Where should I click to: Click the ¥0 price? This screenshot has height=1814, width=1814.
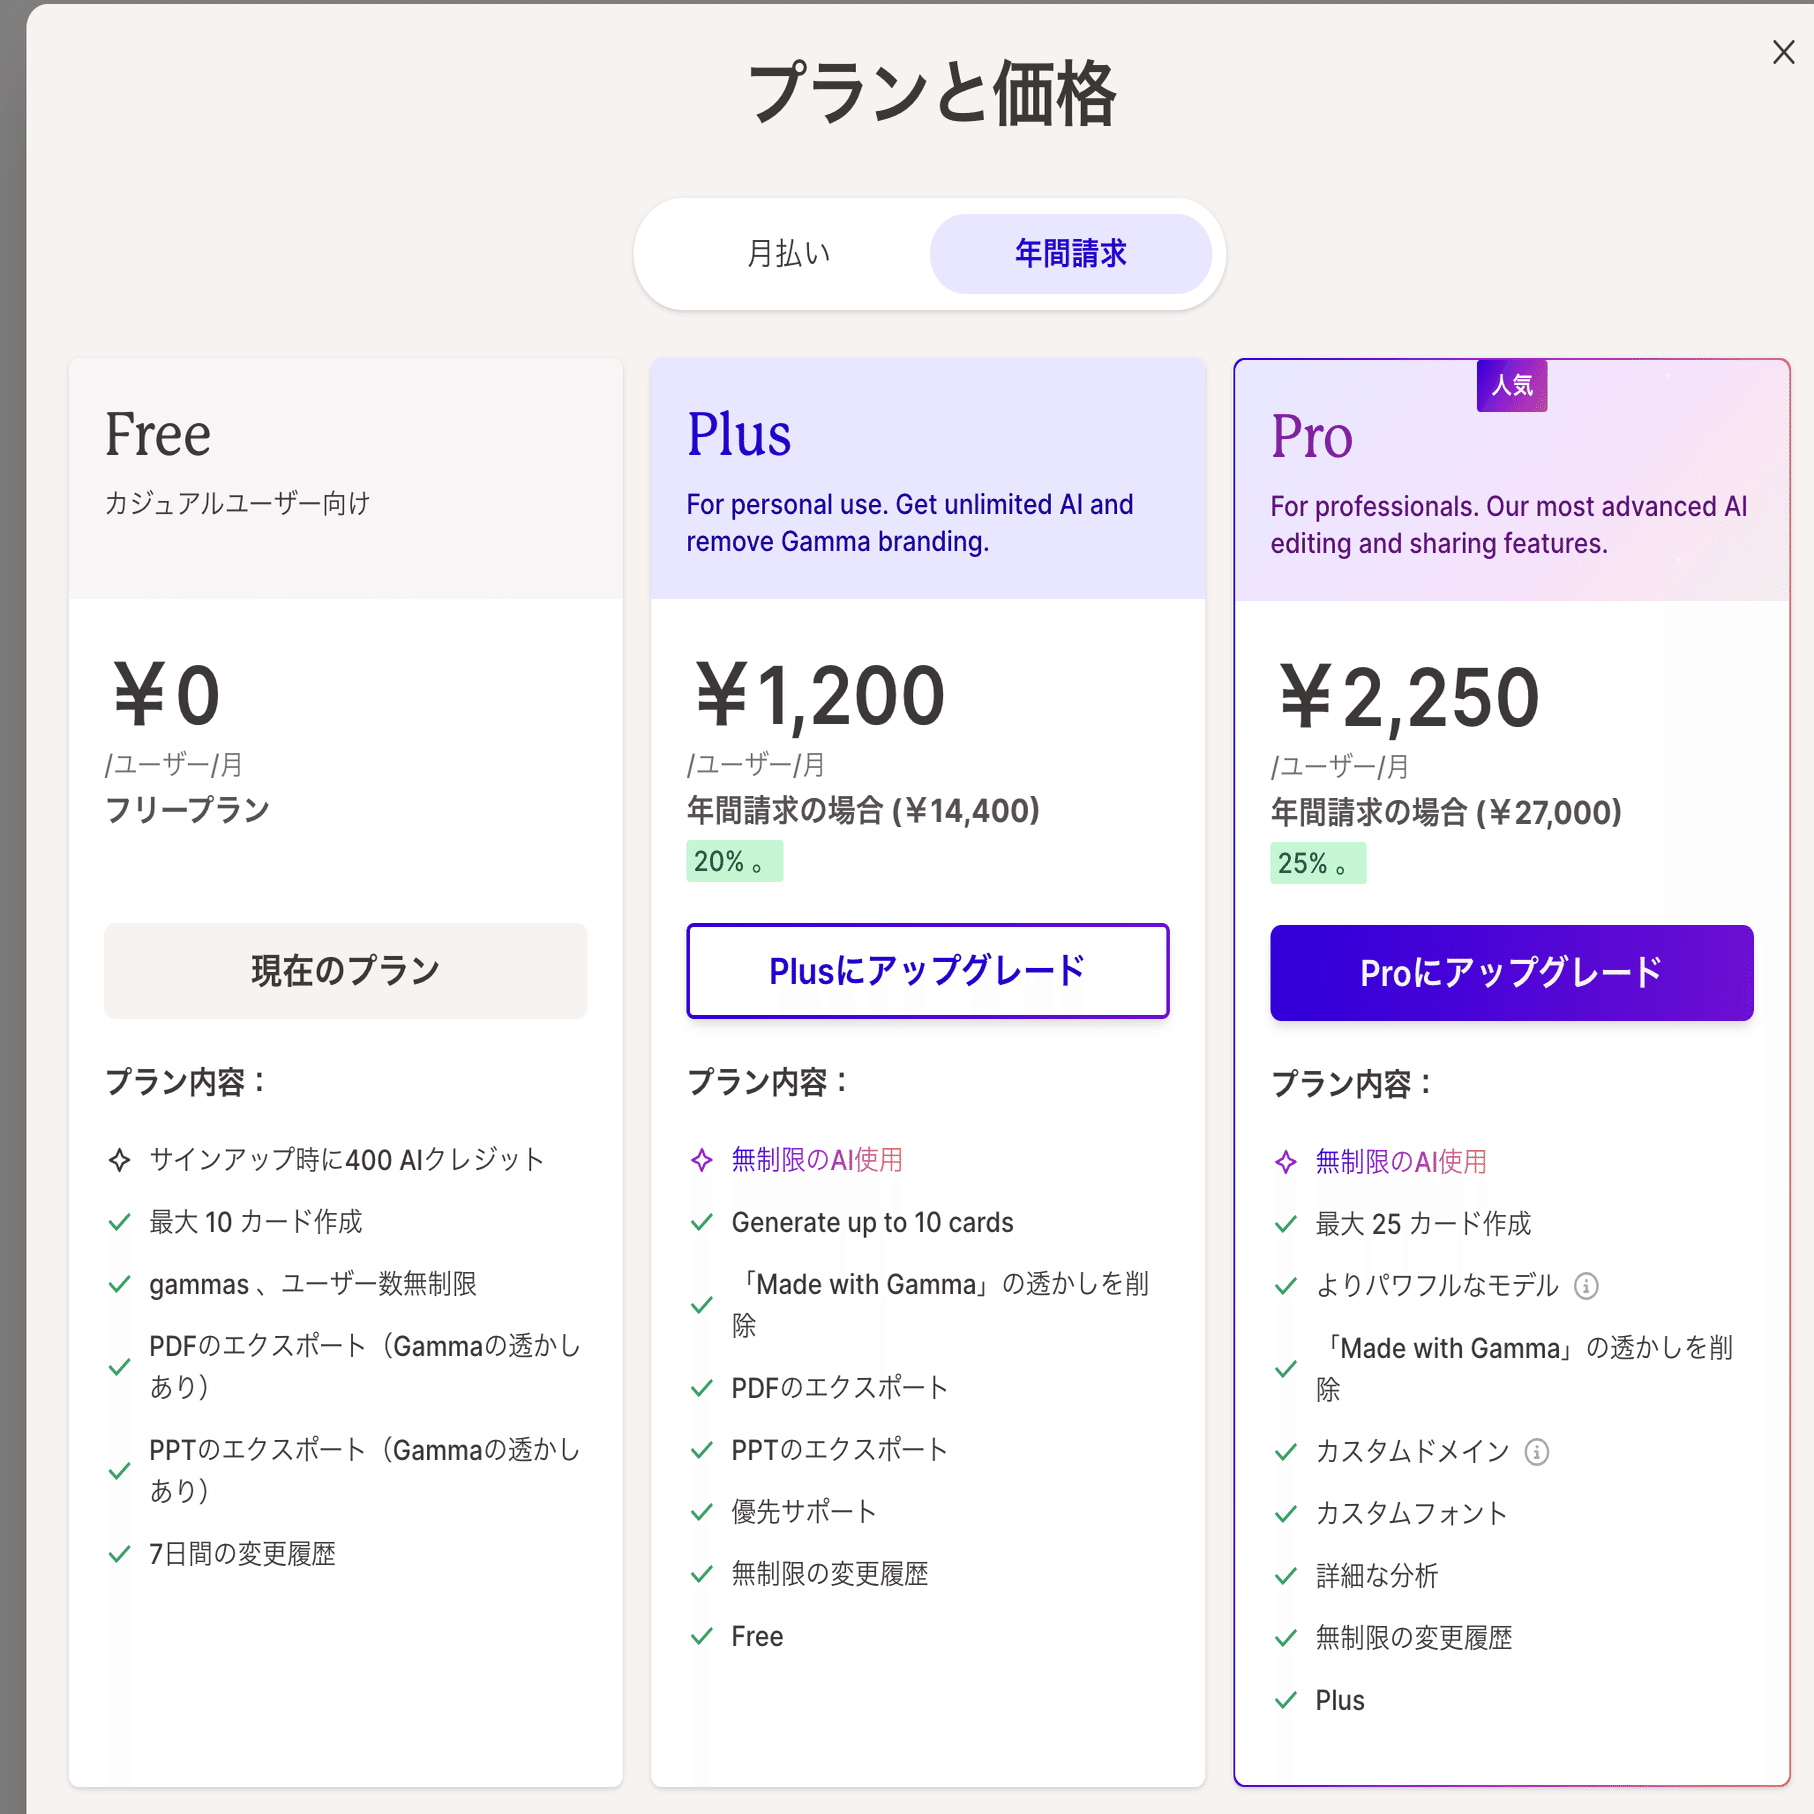tap(166, 696)
